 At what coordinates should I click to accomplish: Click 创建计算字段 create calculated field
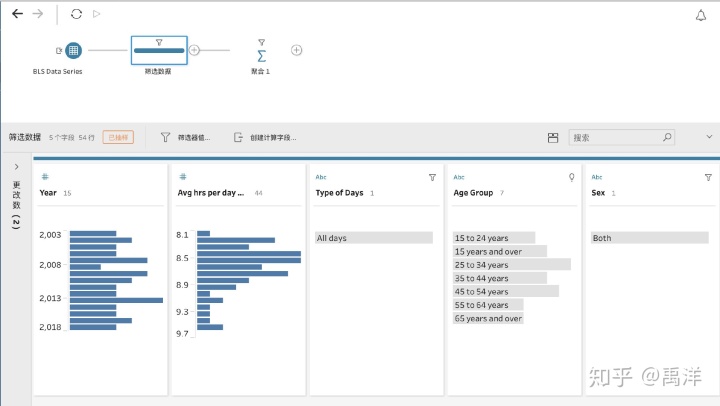(265, 137)
